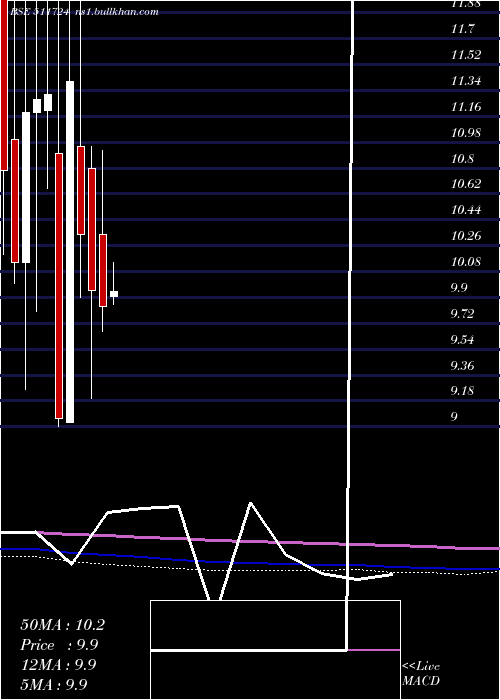Click the 5MA : 9.9 legend entry
Screen dimensions: 500x700
pyautogui.click(x=54, y=684)
